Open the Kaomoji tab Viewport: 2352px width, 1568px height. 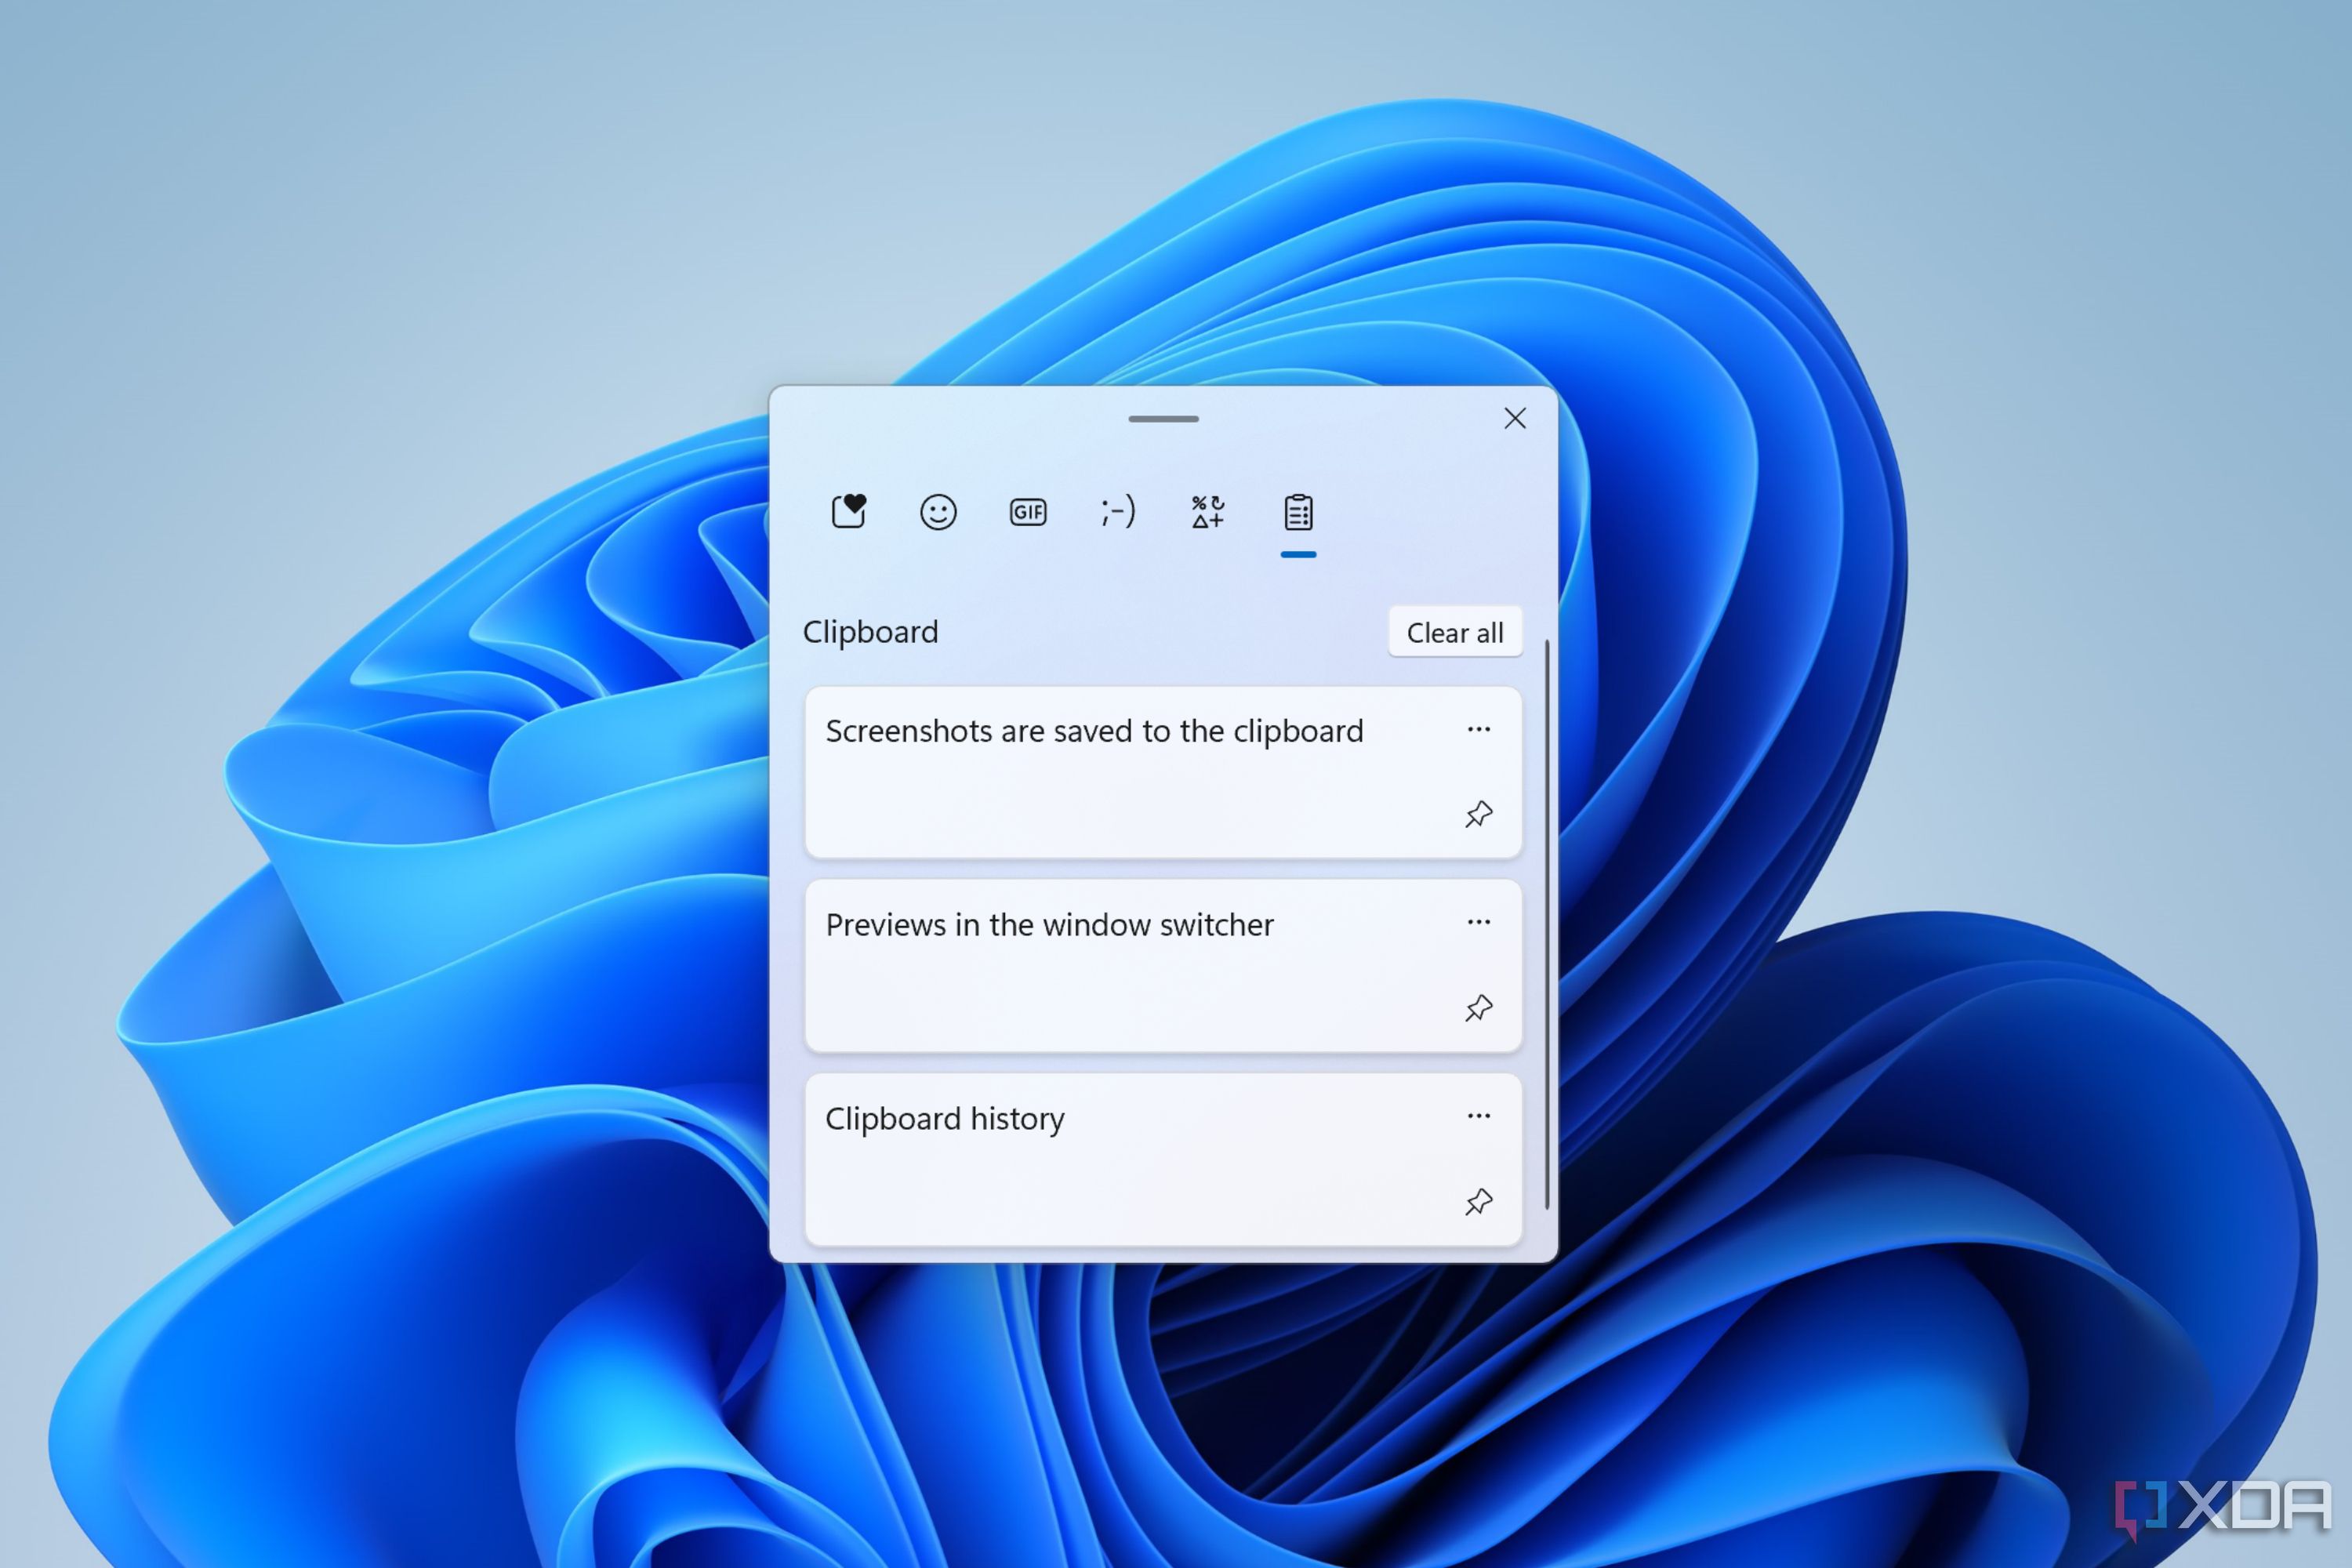click(1115, 511)
